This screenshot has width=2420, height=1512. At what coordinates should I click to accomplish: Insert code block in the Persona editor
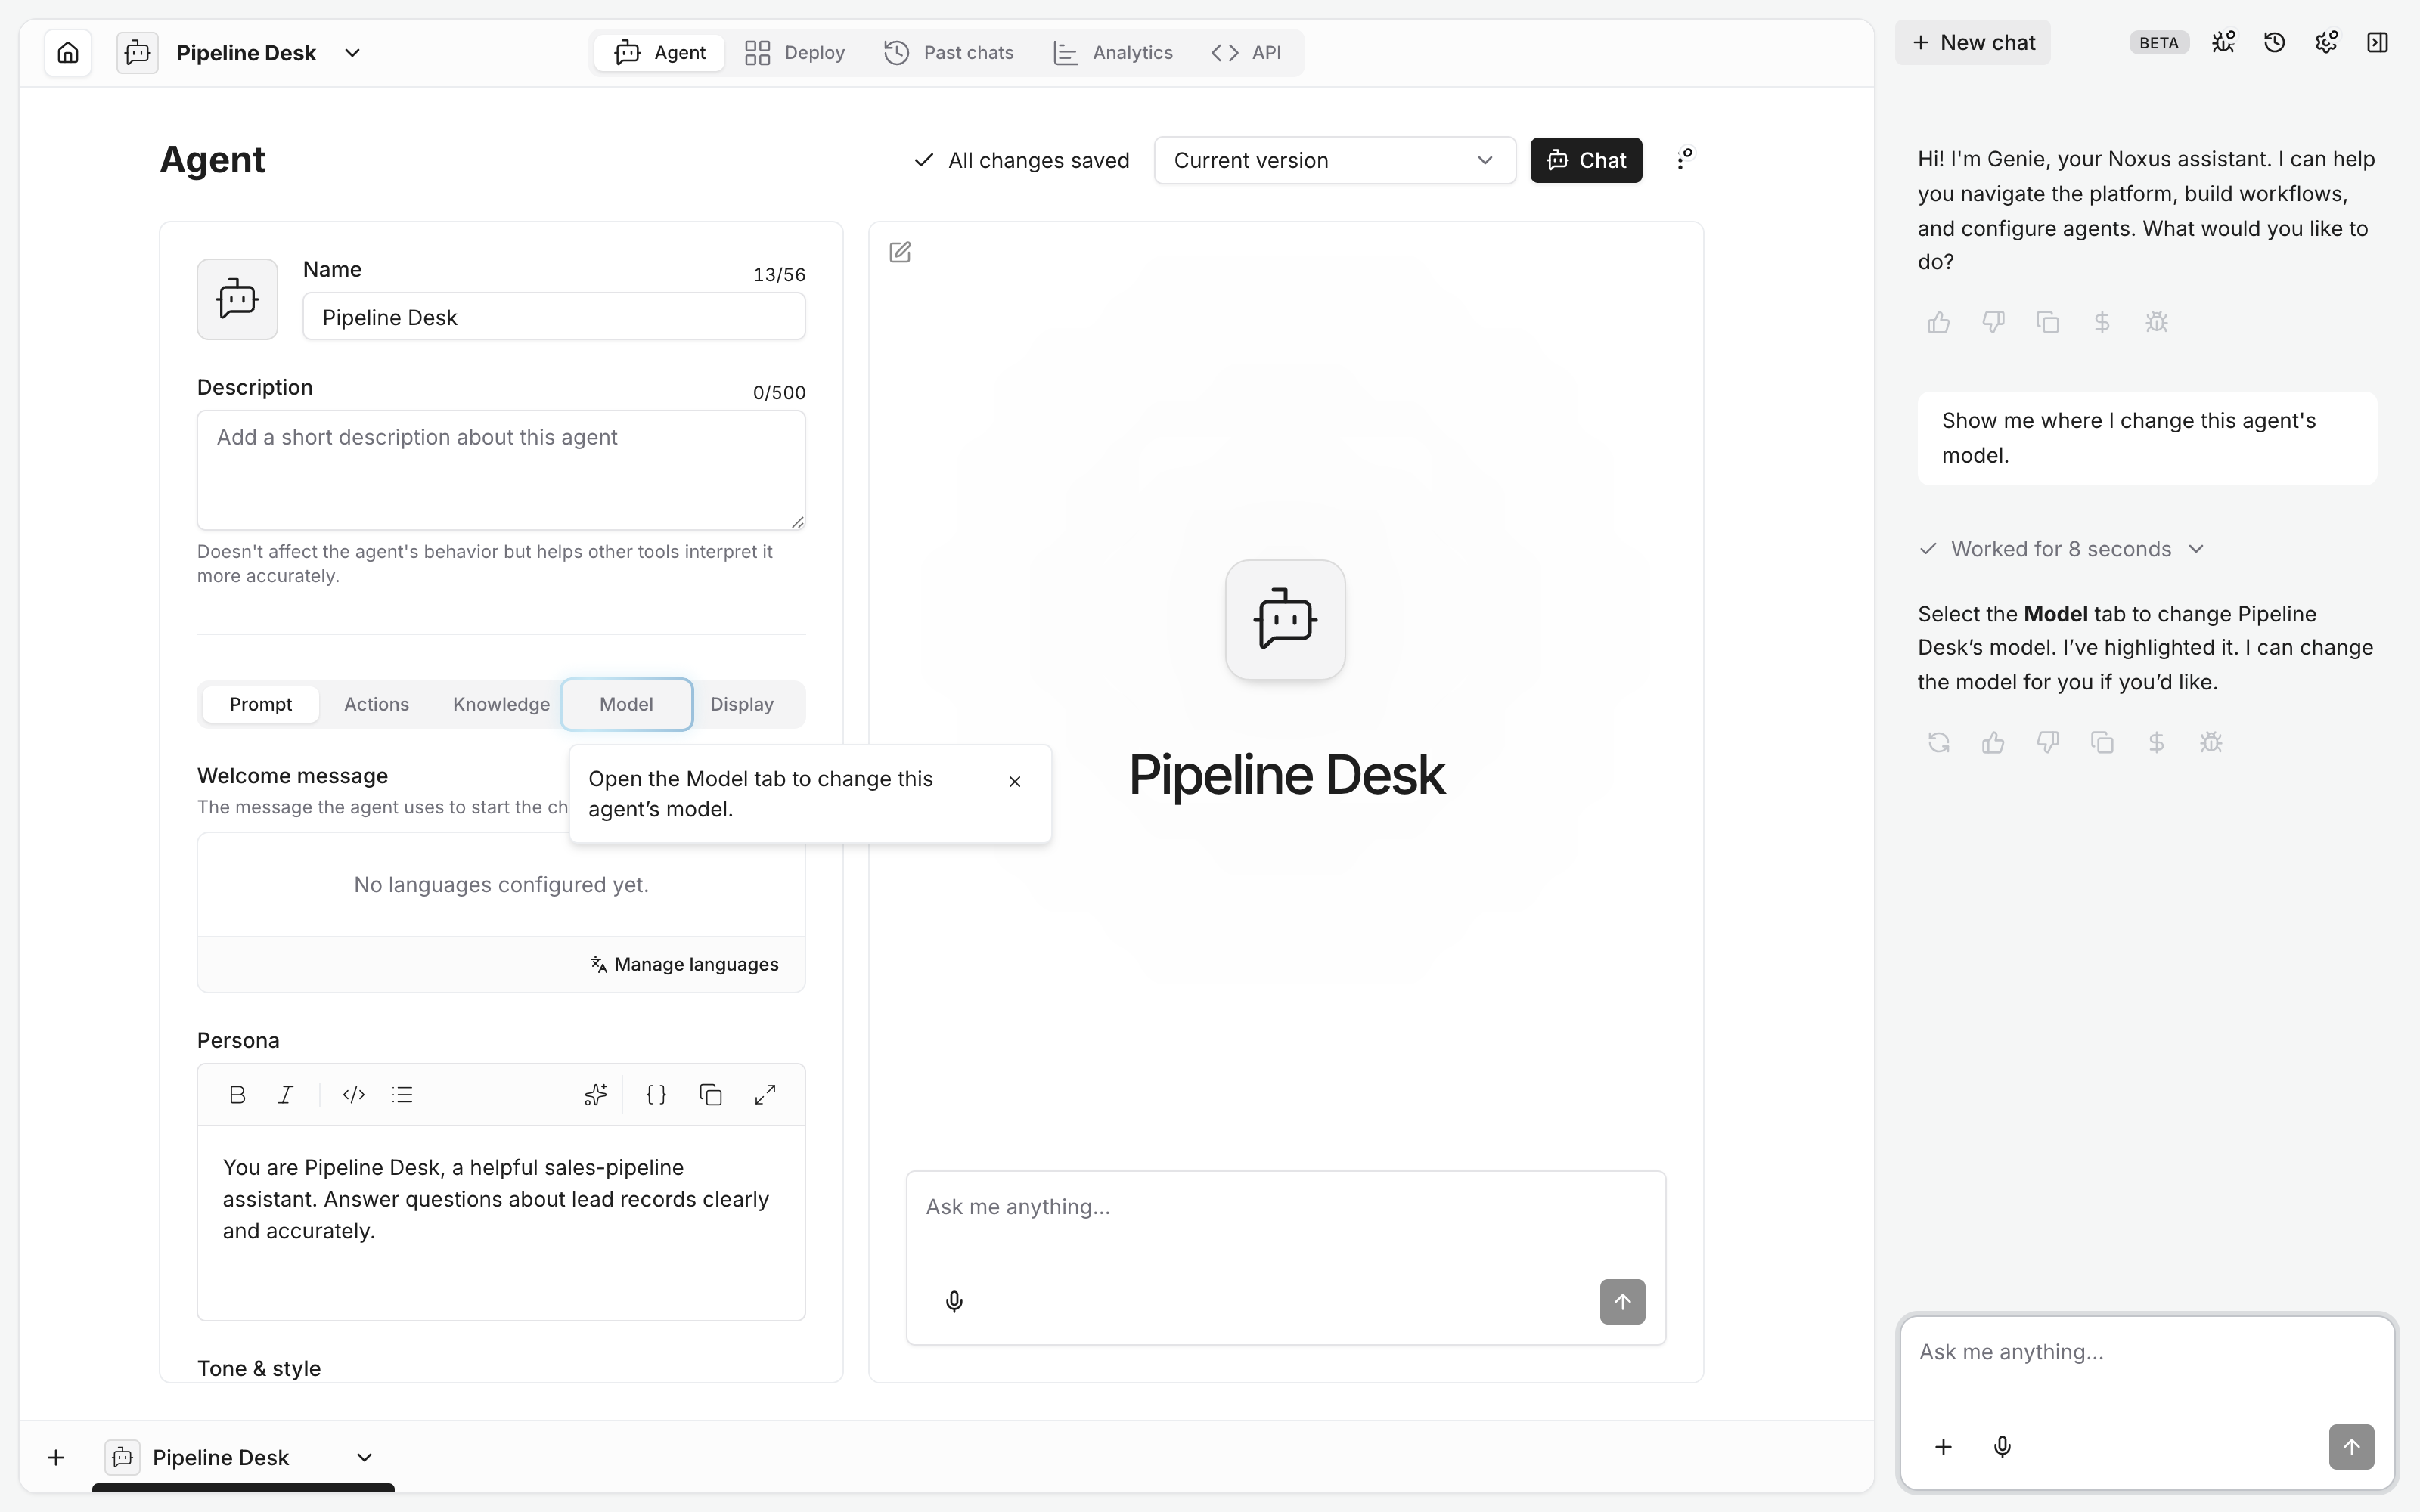(354, 1095)
